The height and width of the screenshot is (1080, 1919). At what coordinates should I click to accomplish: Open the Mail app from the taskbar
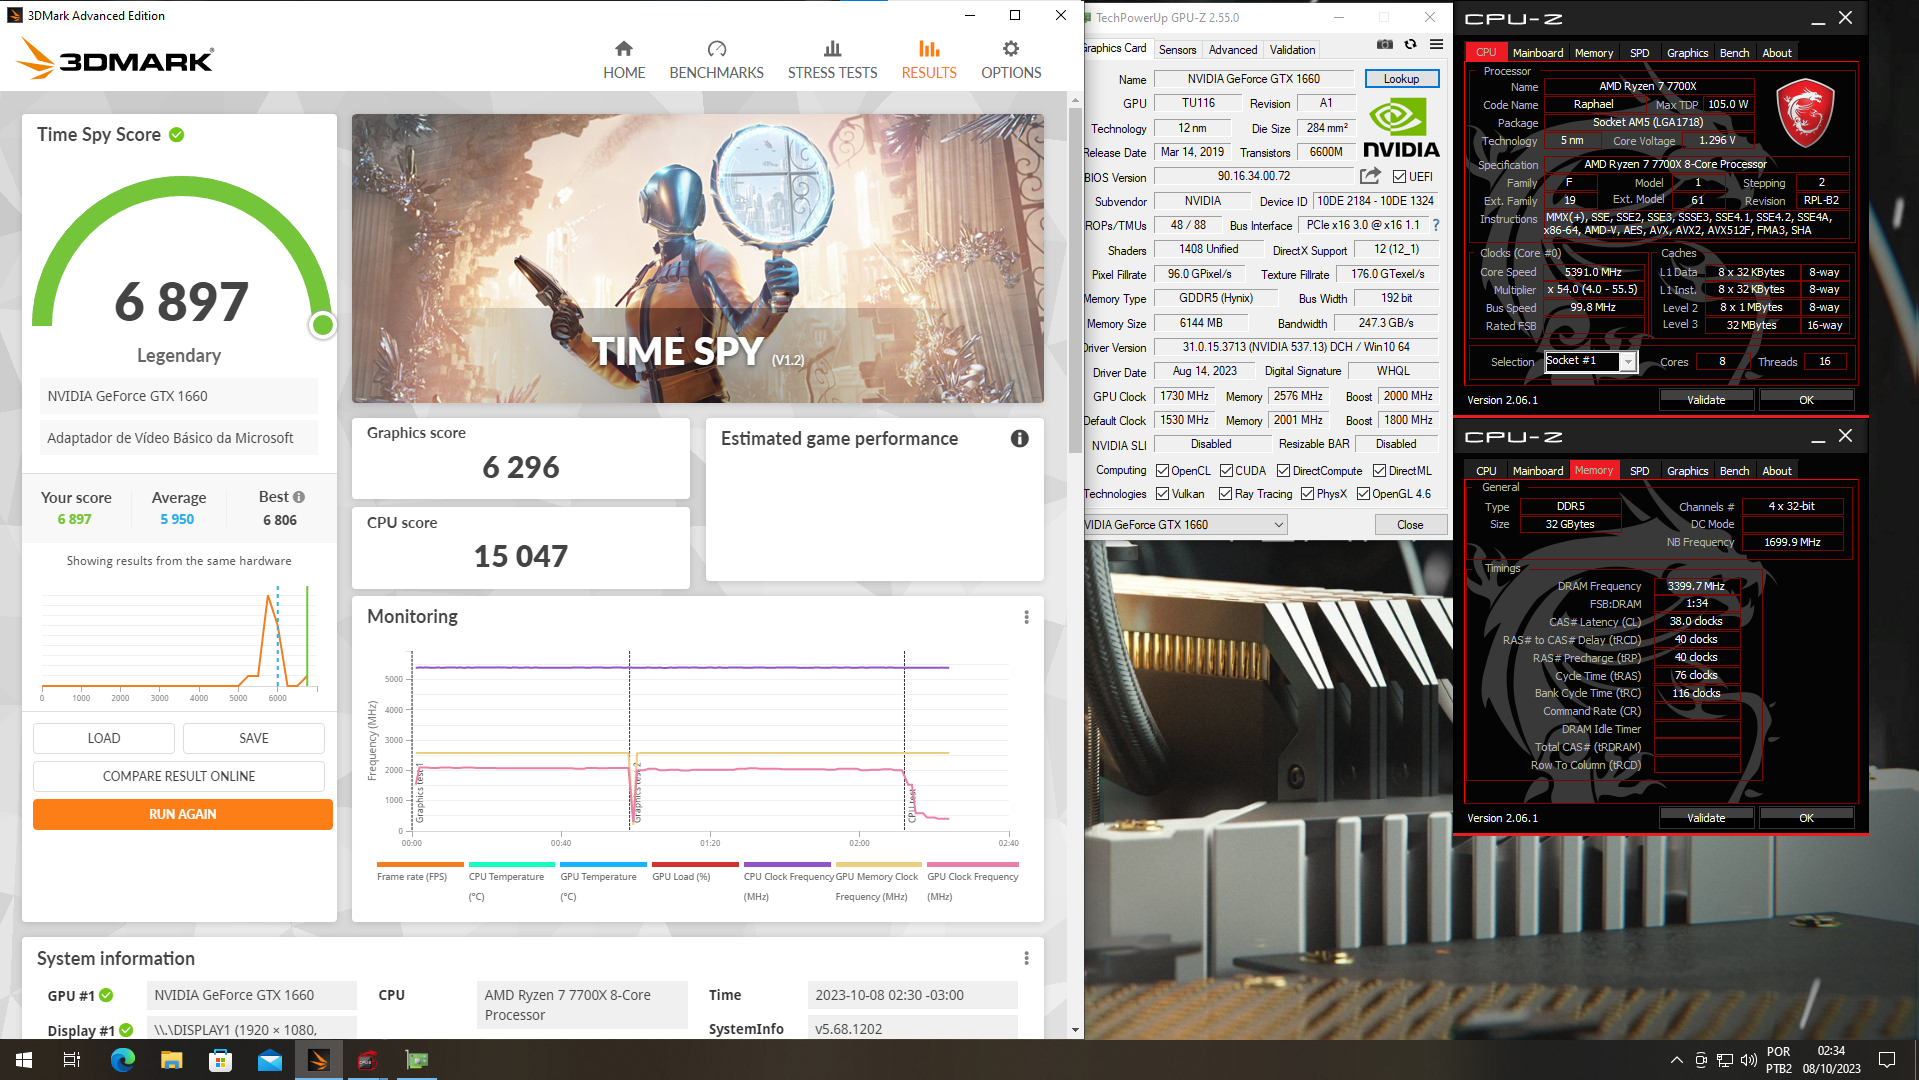pos(269,1060)
